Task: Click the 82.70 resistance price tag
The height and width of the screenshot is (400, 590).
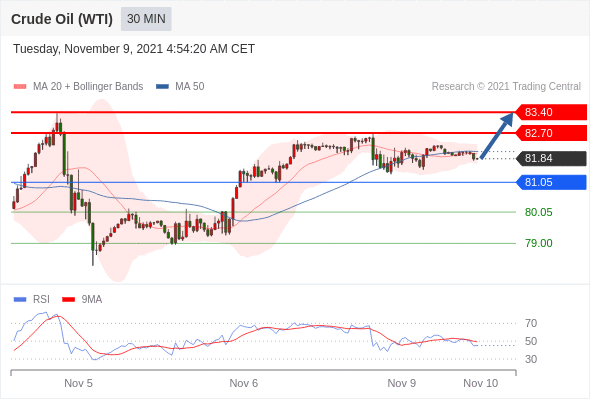Action: click(551, 133)
